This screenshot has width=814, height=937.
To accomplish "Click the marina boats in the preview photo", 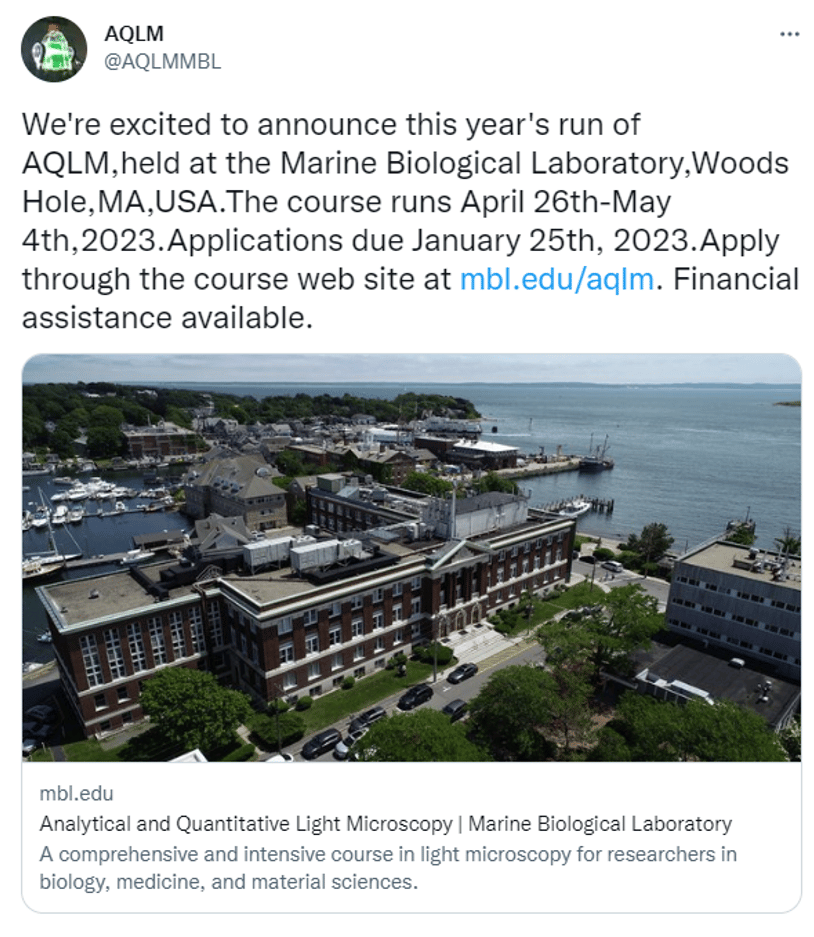I will (90, 495).
